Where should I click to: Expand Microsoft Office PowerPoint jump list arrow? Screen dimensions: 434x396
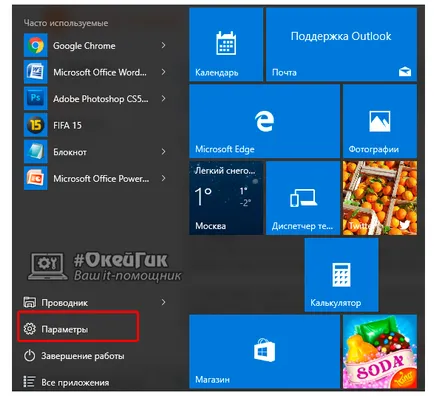pos(163,179)
